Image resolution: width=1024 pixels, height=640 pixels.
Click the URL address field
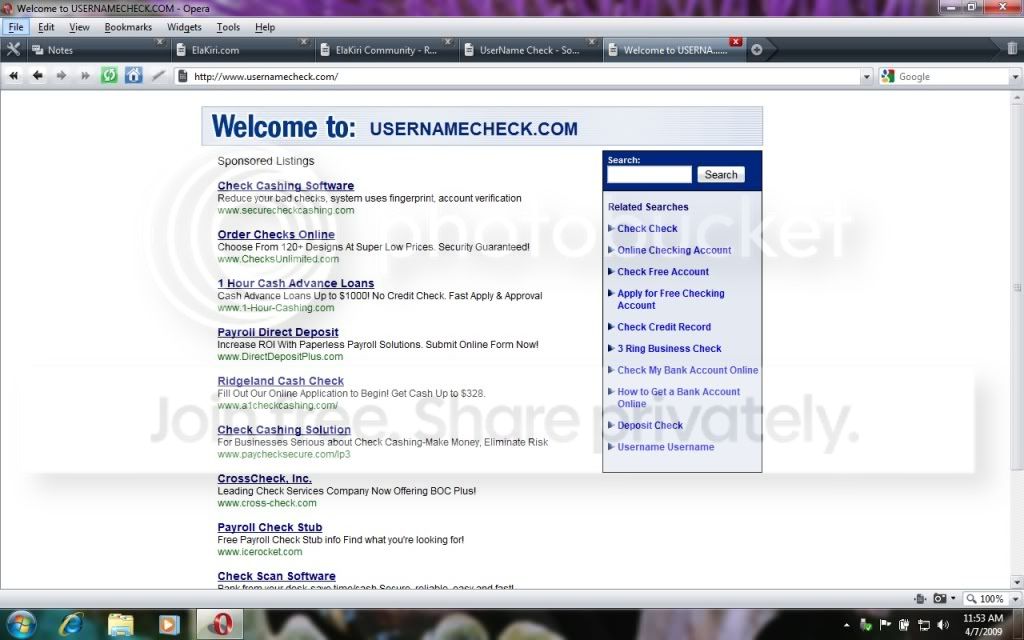coord(526,76)
